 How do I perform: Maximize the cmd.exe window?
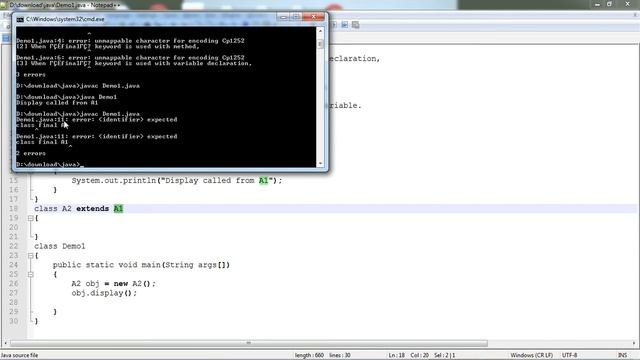296,17
